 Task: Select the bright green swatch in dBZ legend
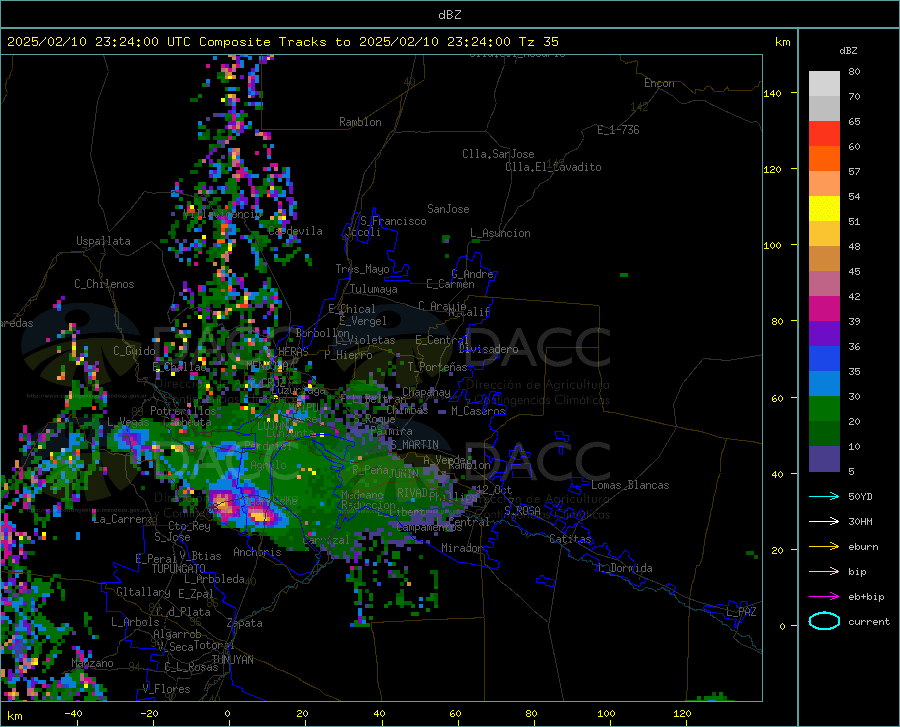pos(824,409)
